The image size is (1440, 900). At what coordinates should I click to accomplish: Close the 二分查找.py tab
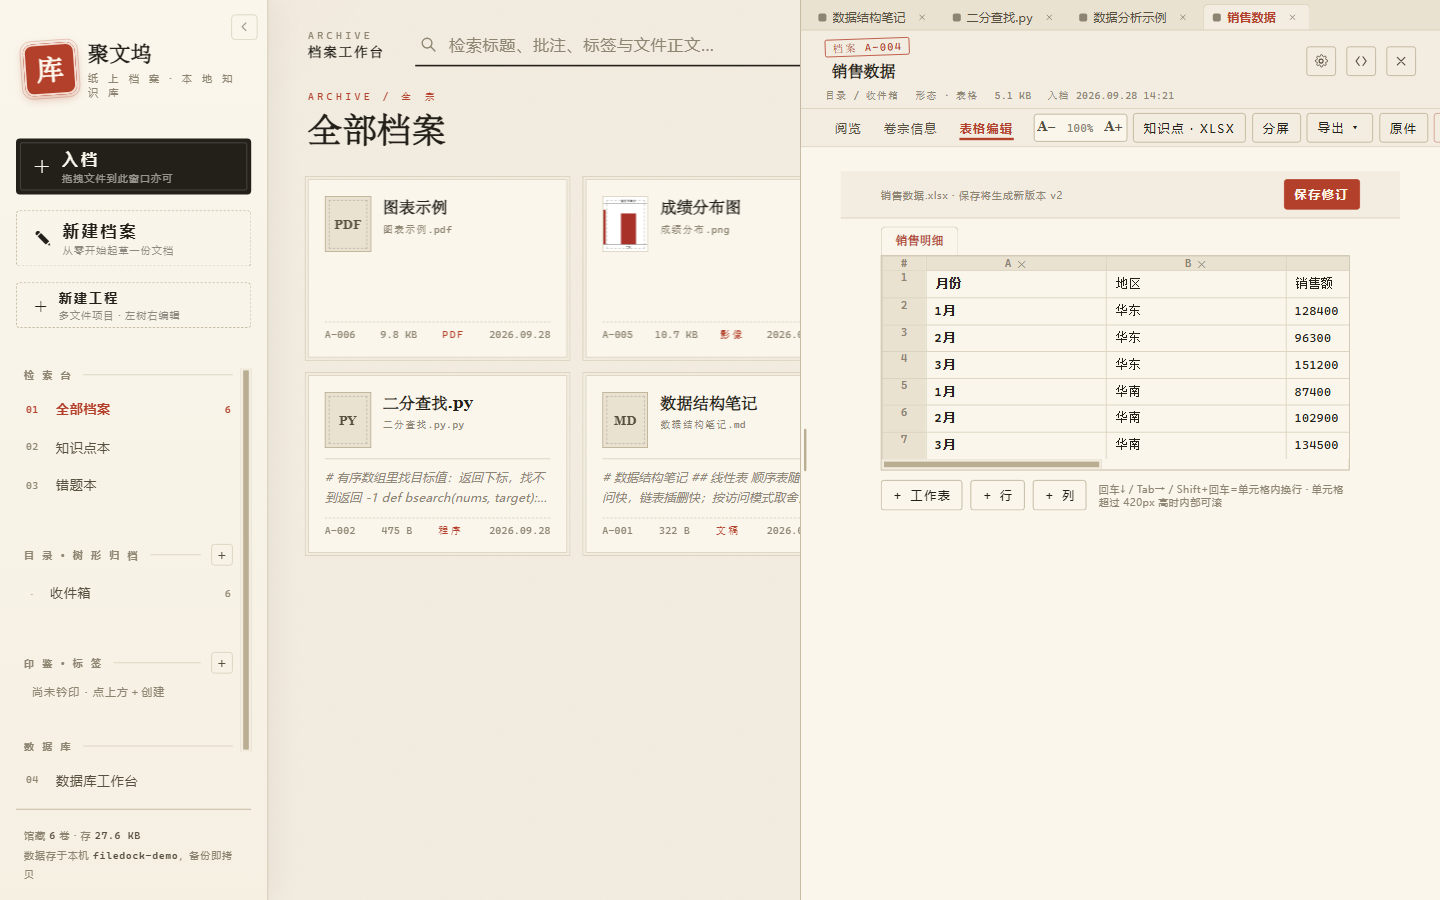pyautogui.click(x=1049, y=17)
